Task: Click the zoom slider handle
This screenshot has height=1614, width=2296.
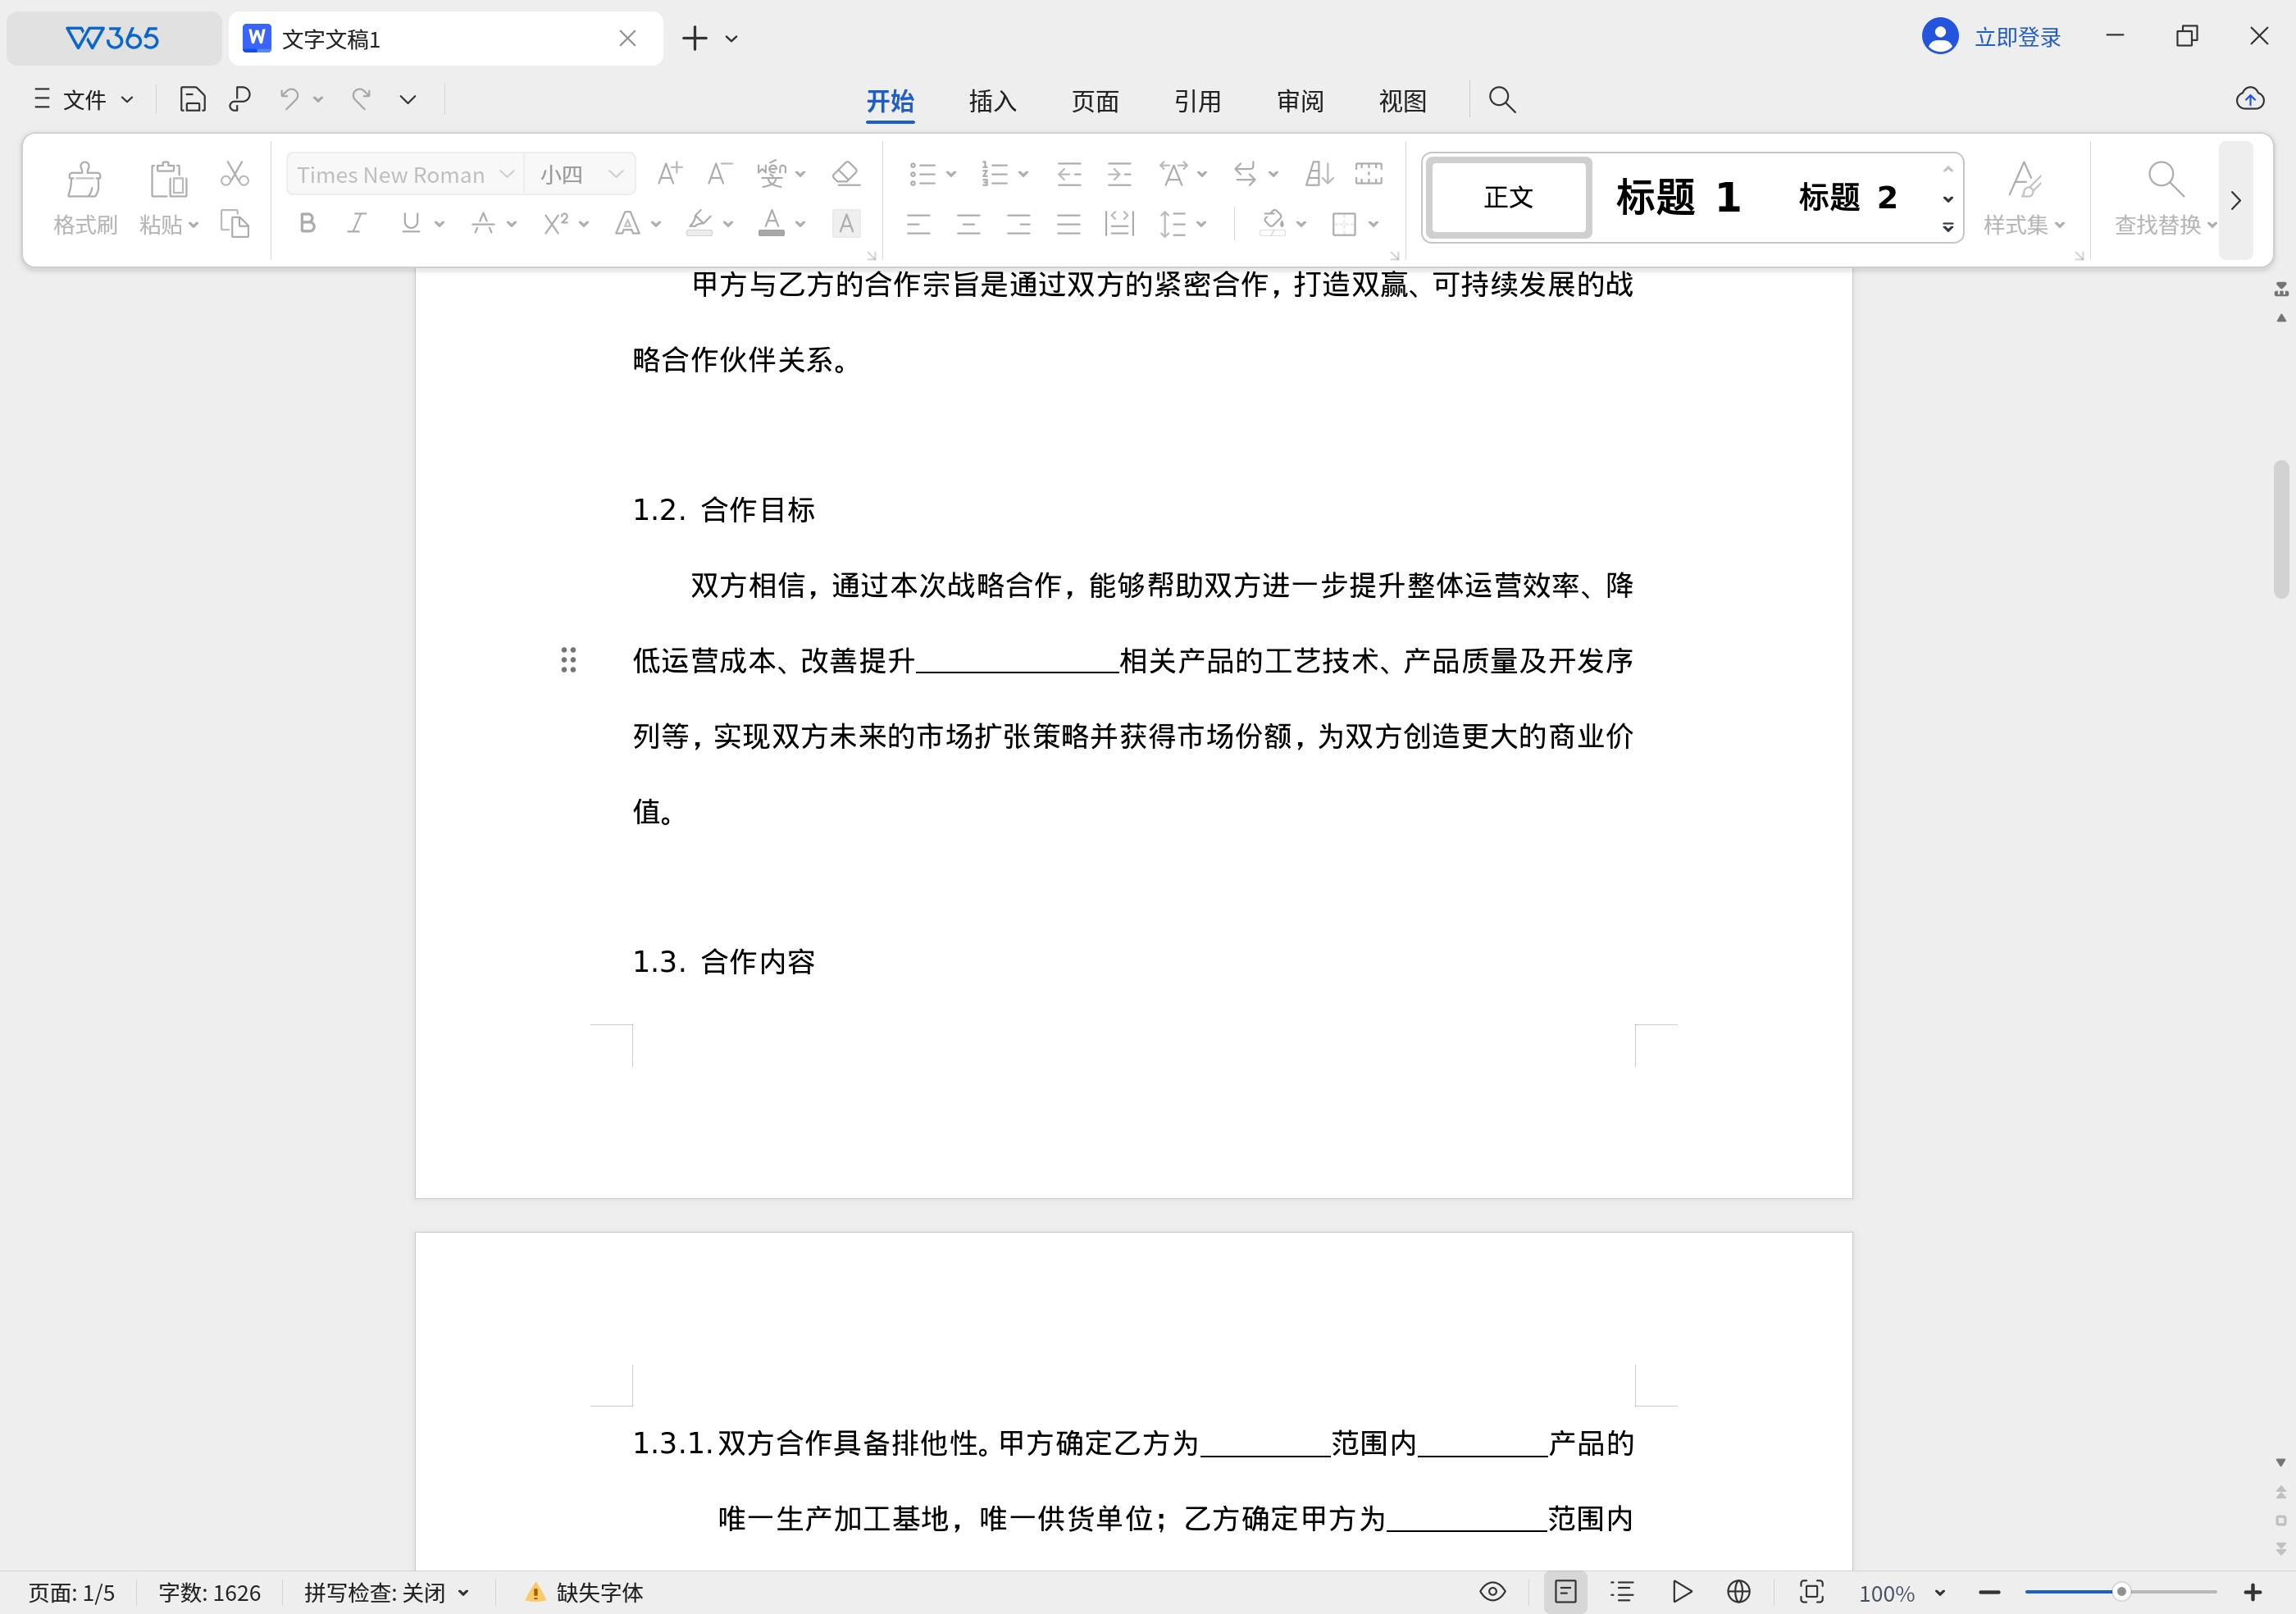Action: 2120,1591
